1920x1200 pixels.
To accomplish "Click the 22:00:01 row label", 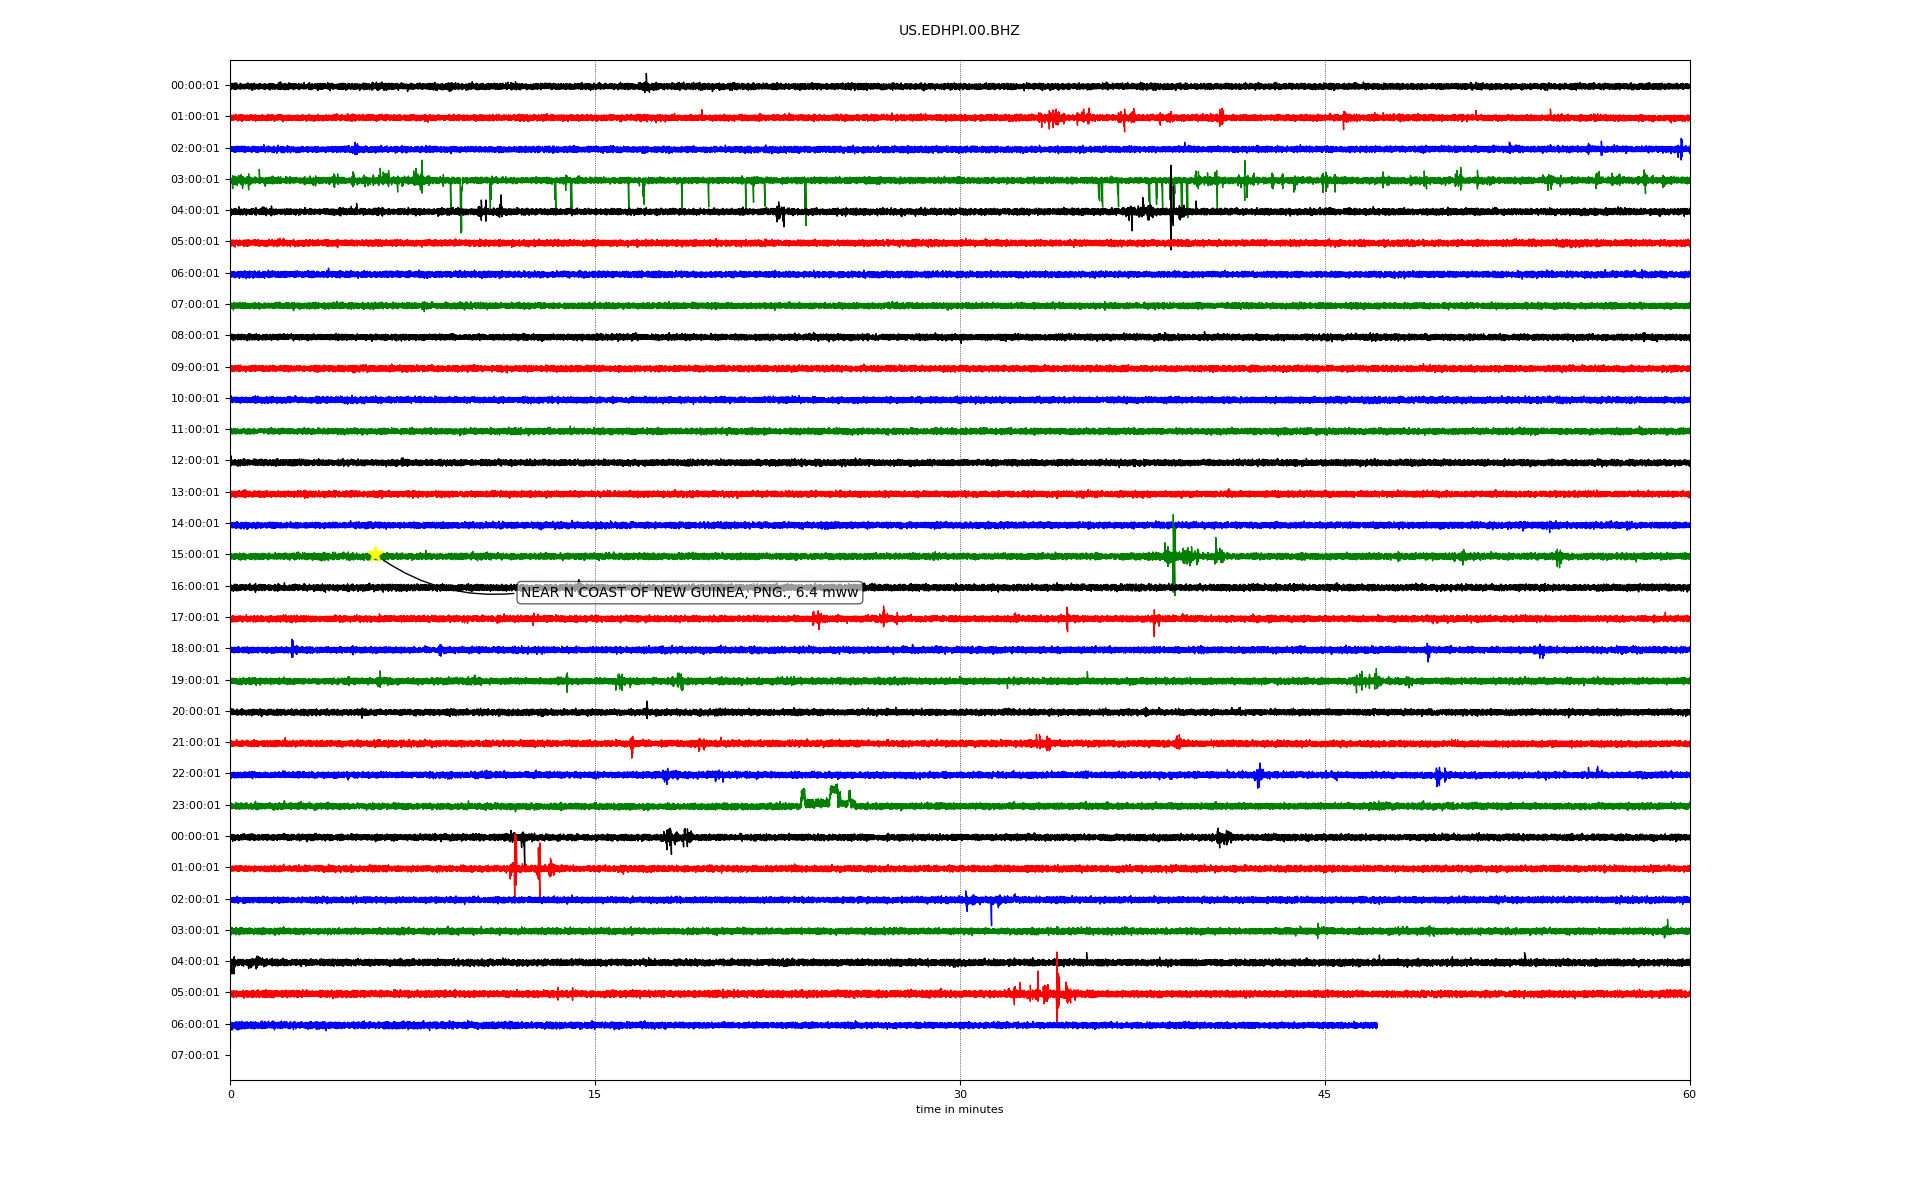I will point(195,774).
